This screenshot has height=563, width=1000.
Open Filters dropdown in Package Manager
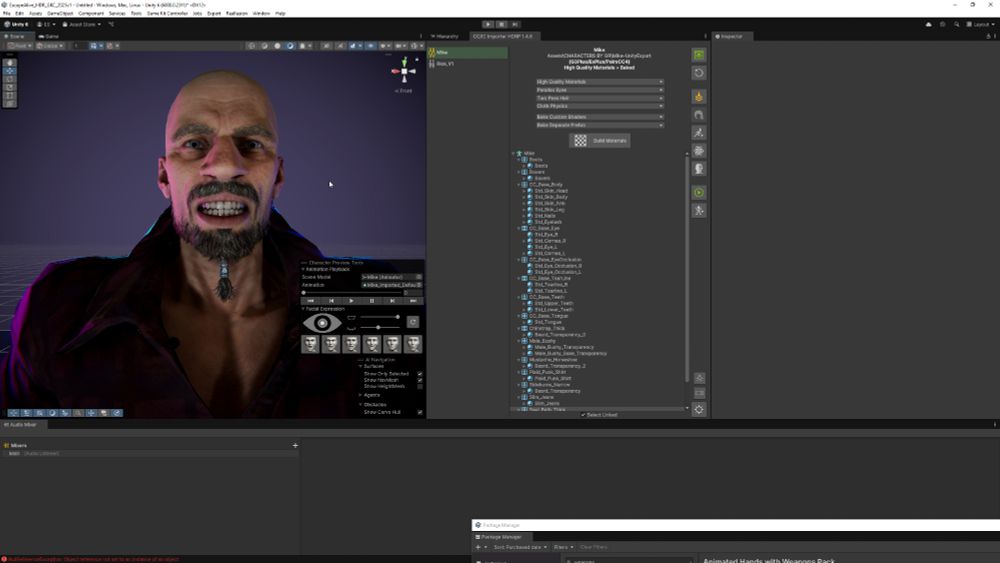(x=563, y=547)
